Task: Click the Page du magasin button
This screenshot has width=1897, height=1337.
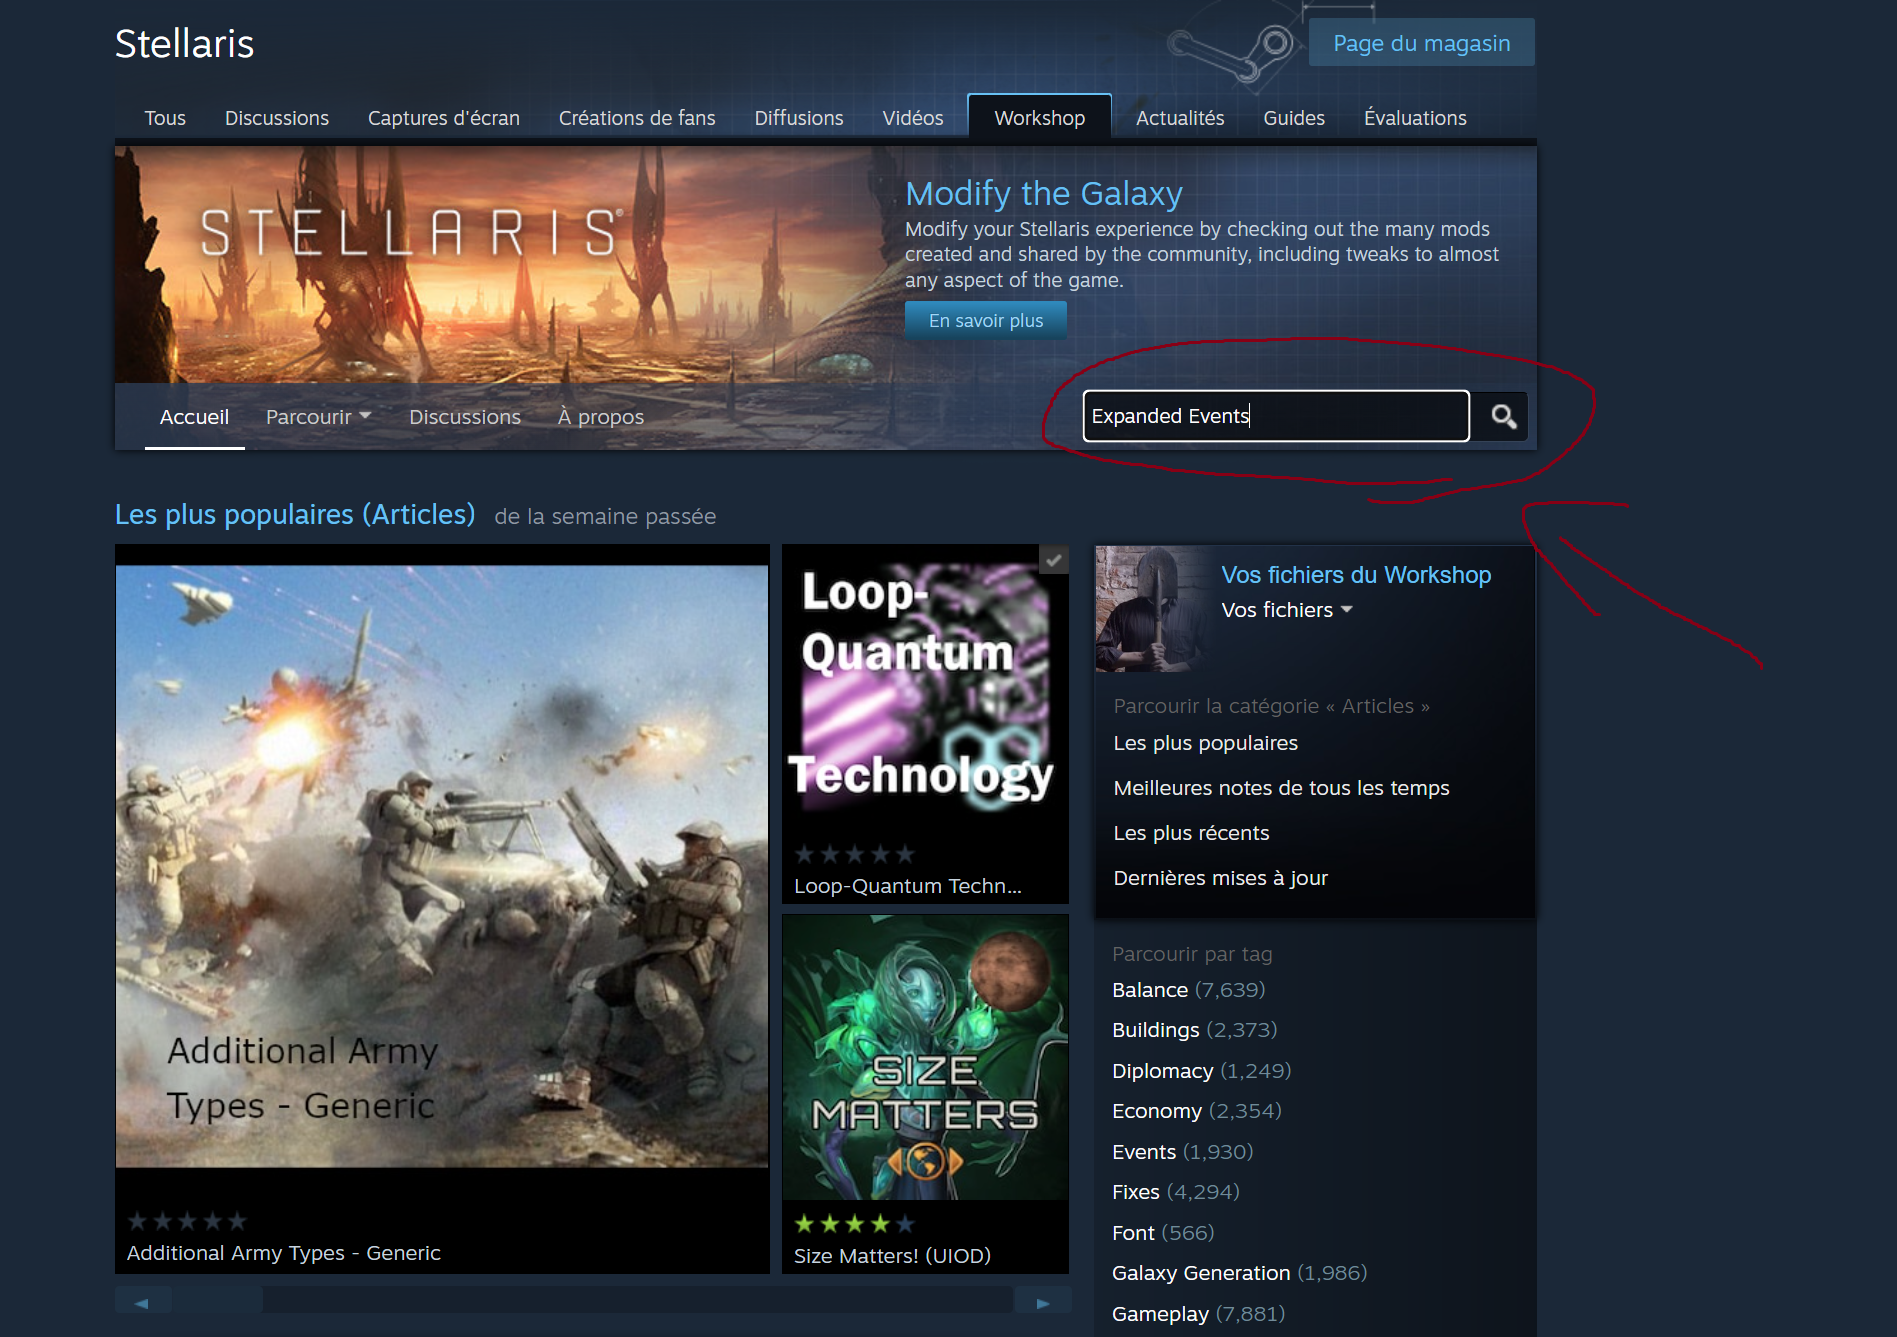Action: pos(1421,43)
